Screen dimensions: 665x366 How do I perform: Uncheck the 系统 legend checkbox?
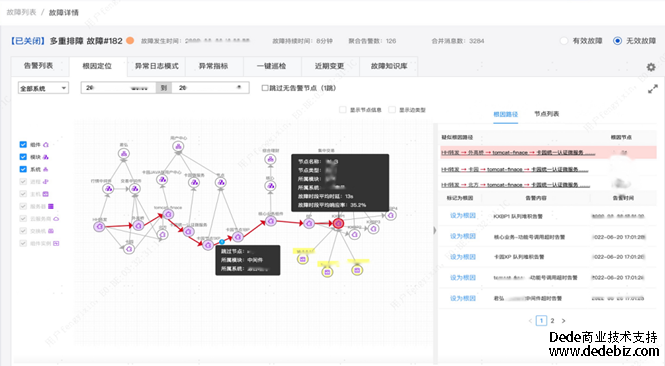pos(23,169)
